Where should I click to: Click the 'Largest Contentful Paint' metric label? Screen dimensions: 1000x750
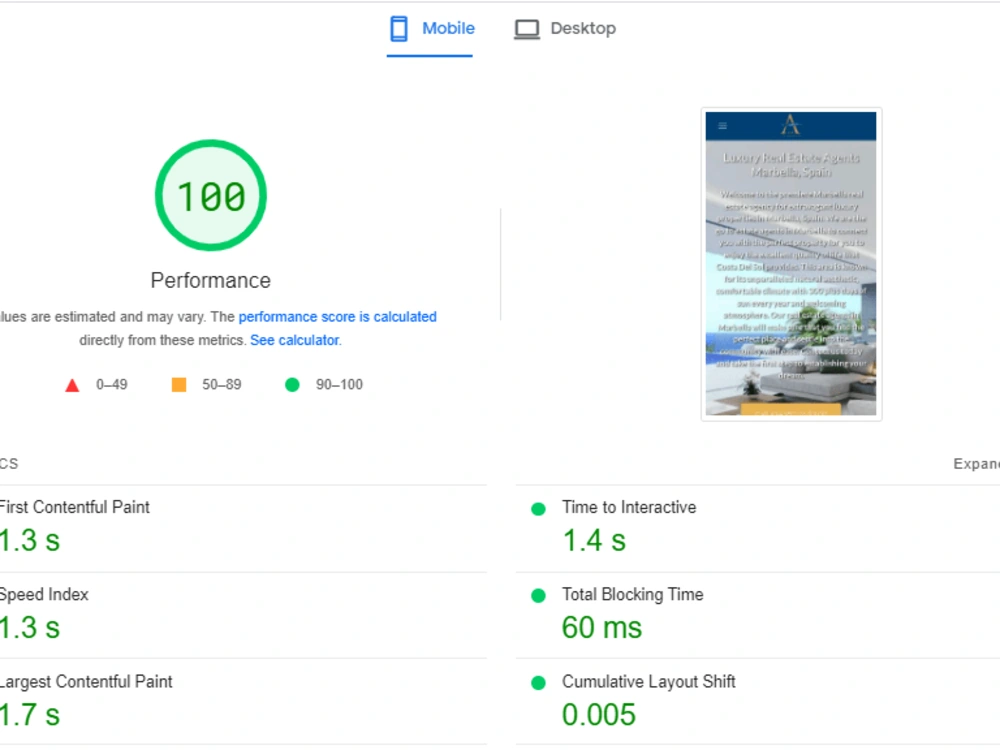85,682
